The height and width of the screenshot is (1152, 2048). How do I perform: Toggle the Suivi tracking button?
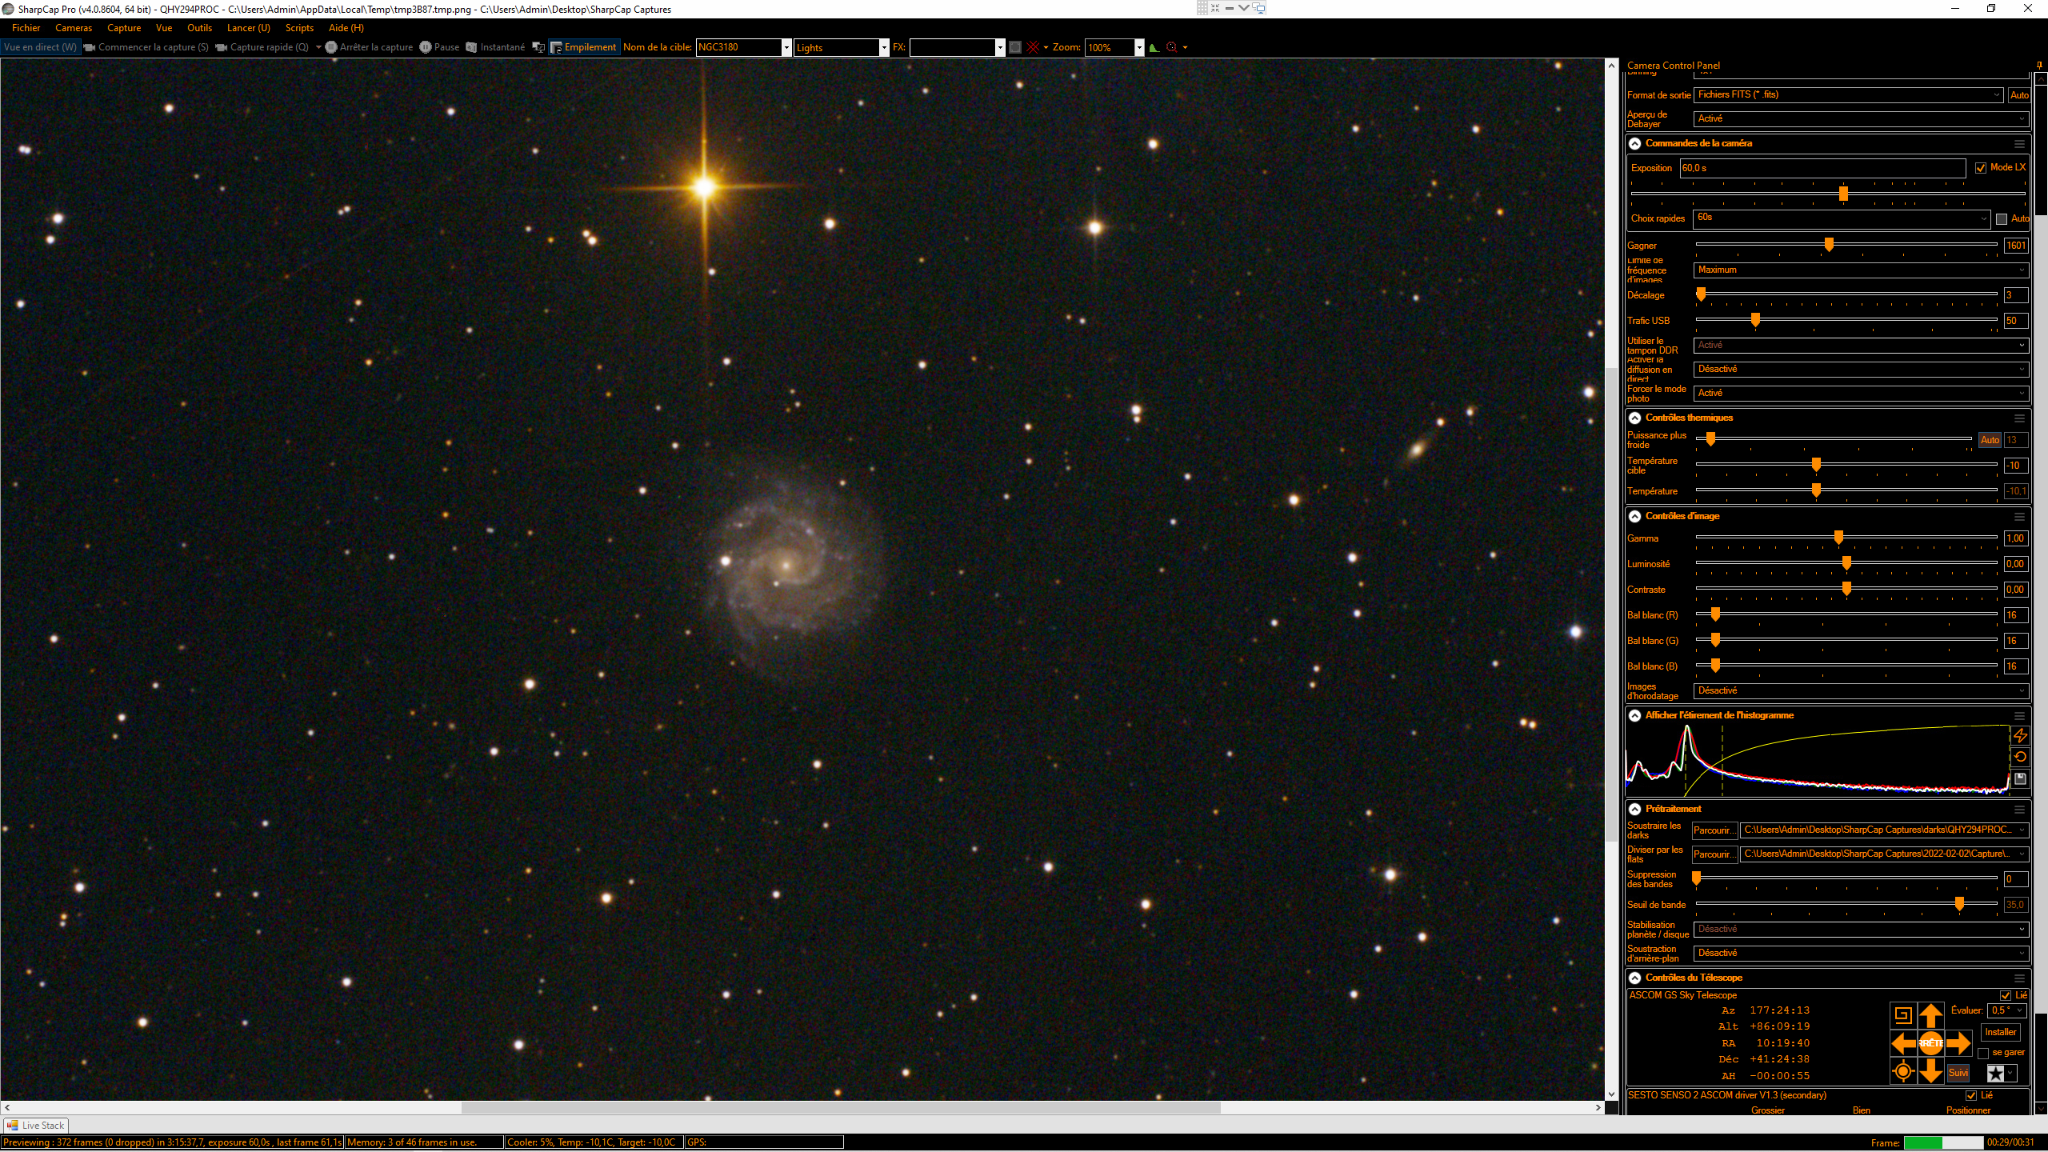[x=1958, y=1073]
